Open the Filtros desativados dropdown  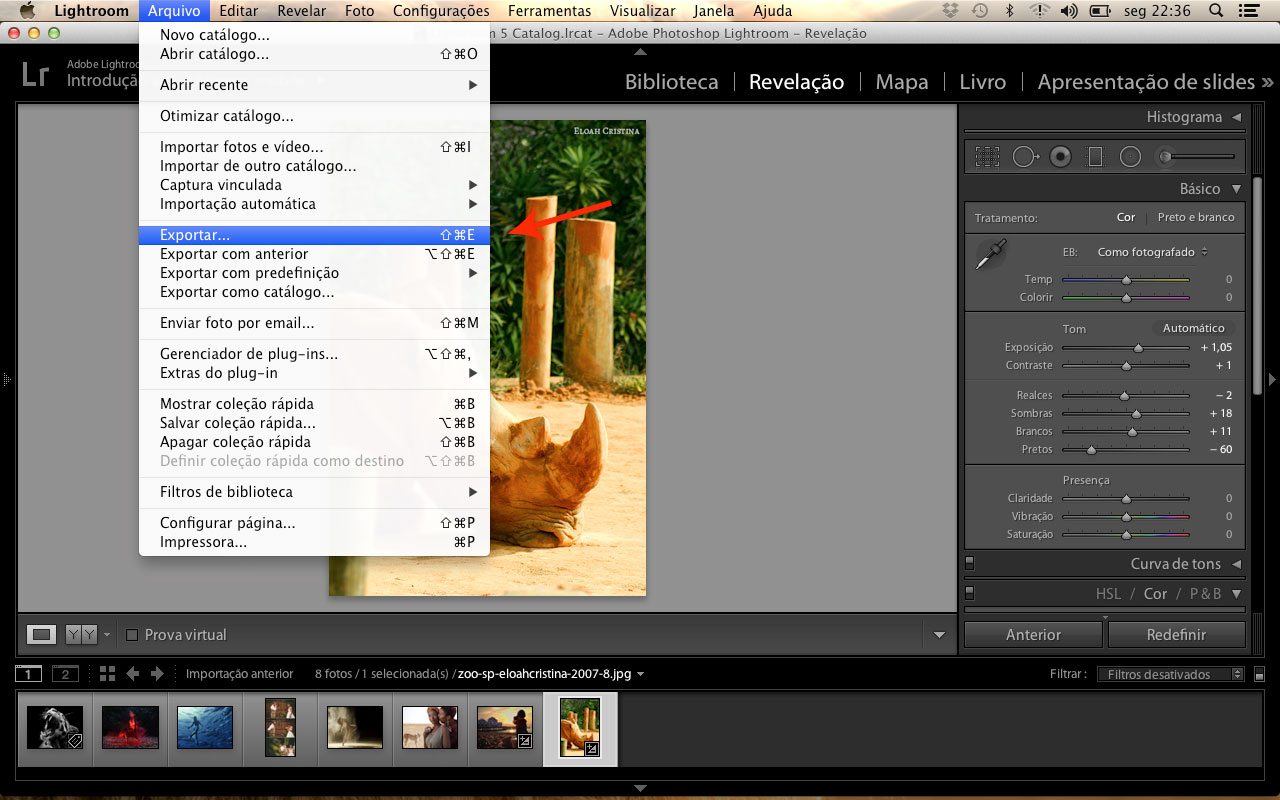pos(1169,674)
